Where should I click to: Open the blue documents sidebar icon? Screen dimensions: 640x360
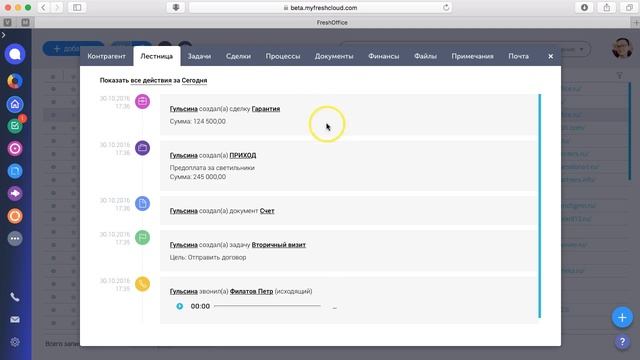(x=15, y=171)
